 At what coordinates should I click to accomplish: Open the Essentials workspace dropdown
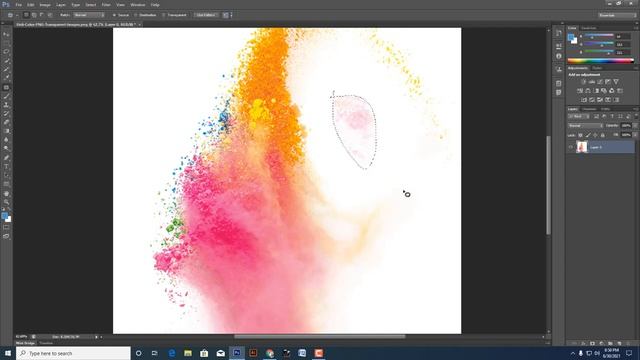(x=617, y=15)
